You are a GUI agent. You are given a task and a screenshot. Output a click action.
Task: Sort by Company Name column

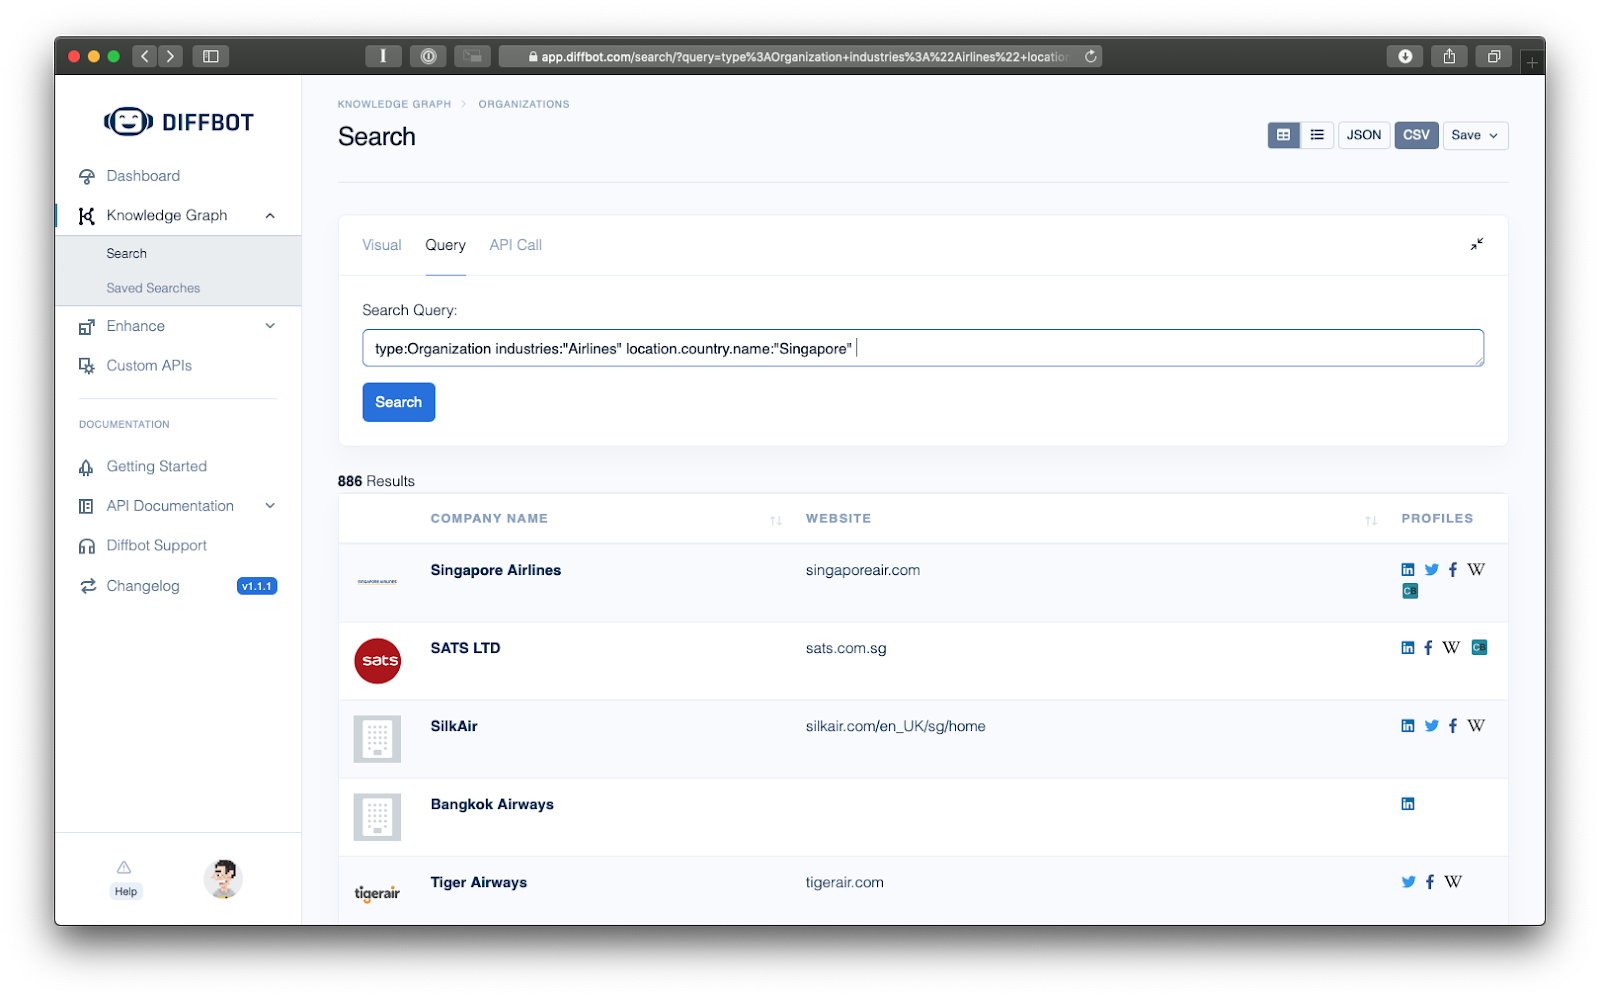776,520
